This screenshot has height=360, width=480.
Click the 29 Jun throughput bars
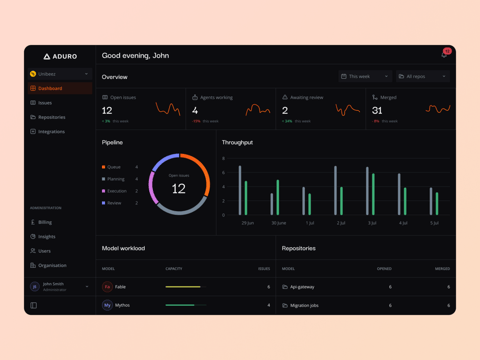[x=243, y=190]
